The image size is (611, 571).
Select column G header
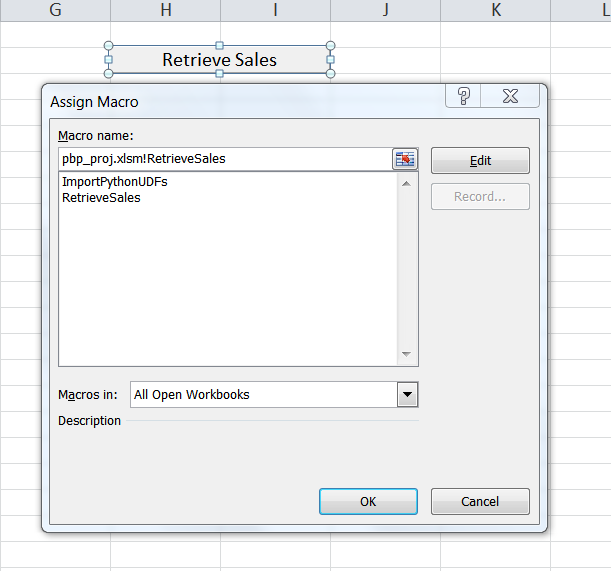tap(55, 10)
